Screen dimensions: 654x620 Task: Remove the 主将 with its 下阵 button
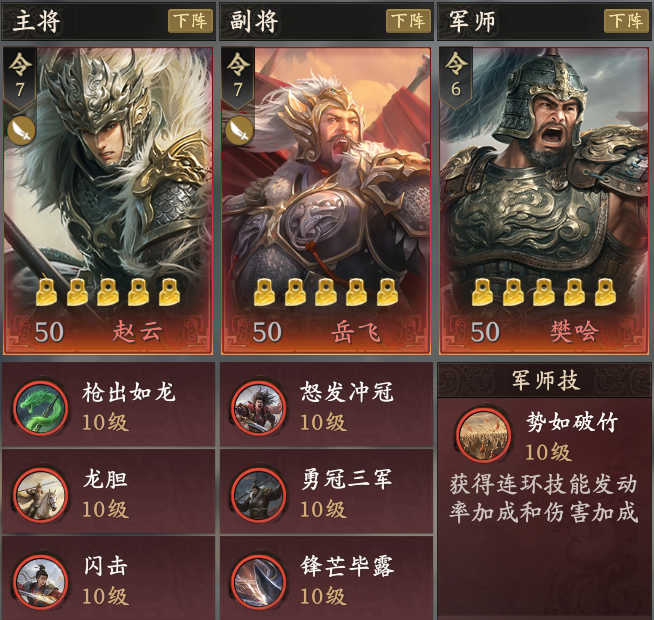[190, 21]
